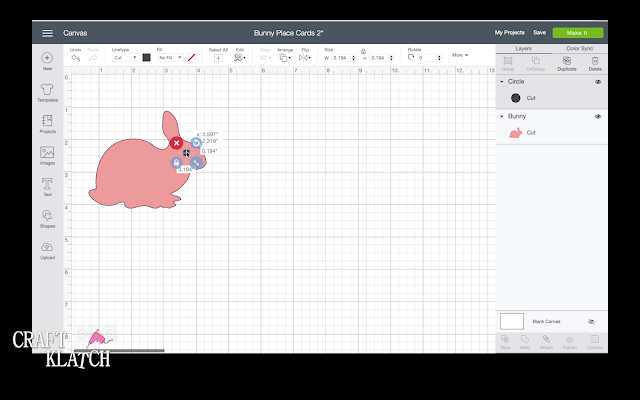Click the Select All icon
Viewport: 640px width, 400px height.
(x=218, y=58)
